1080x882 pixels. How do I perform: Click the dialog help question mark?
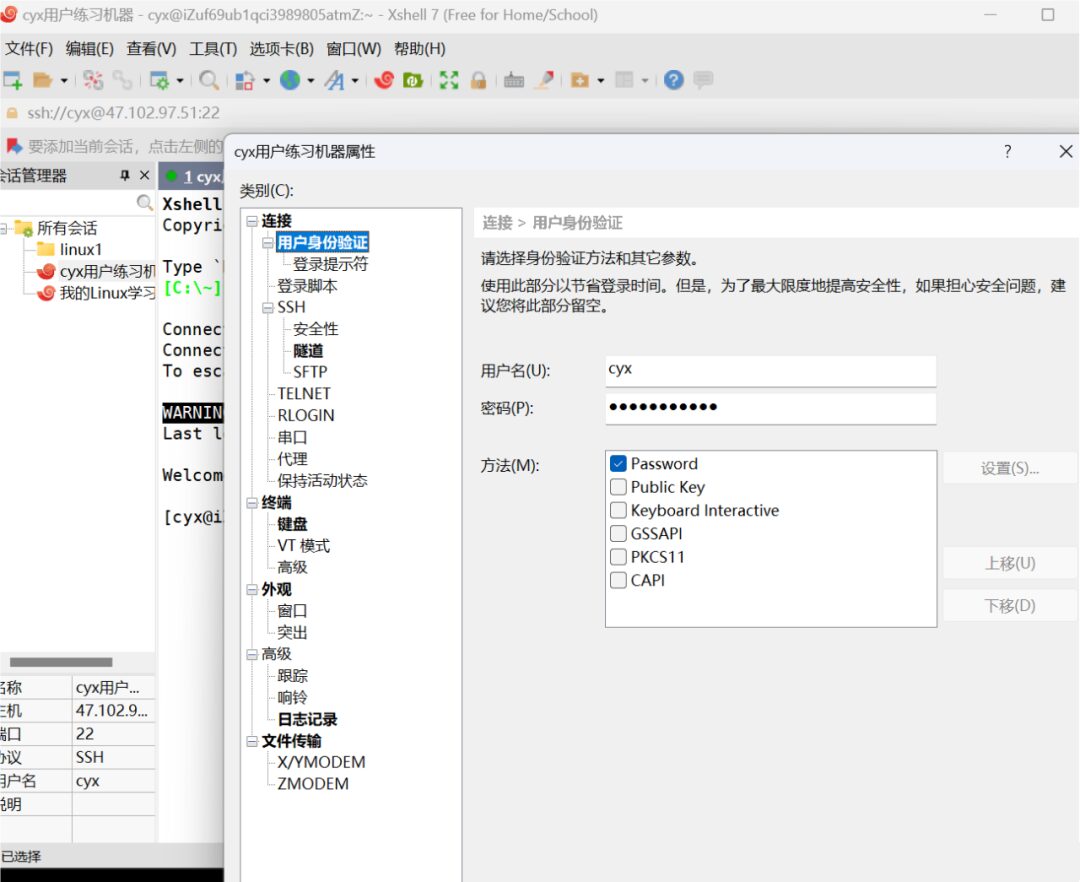pos(1008,151)
